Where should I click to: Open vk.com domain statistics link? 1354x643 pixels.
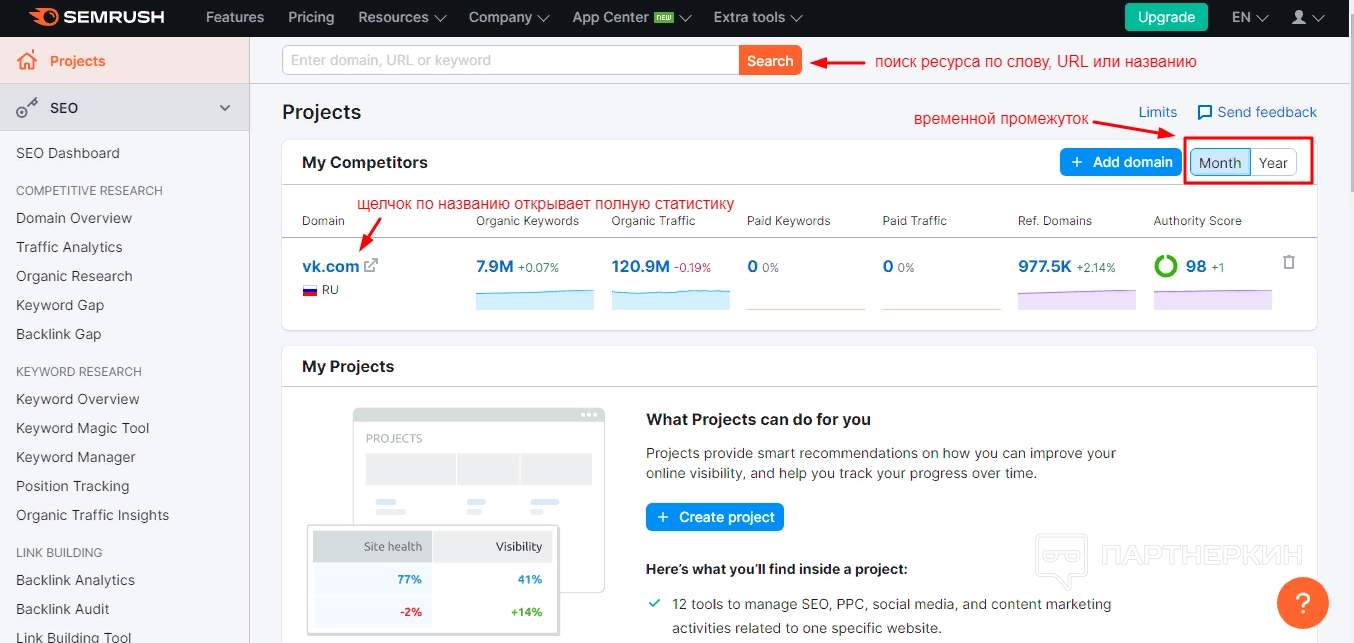coord(331,266)
